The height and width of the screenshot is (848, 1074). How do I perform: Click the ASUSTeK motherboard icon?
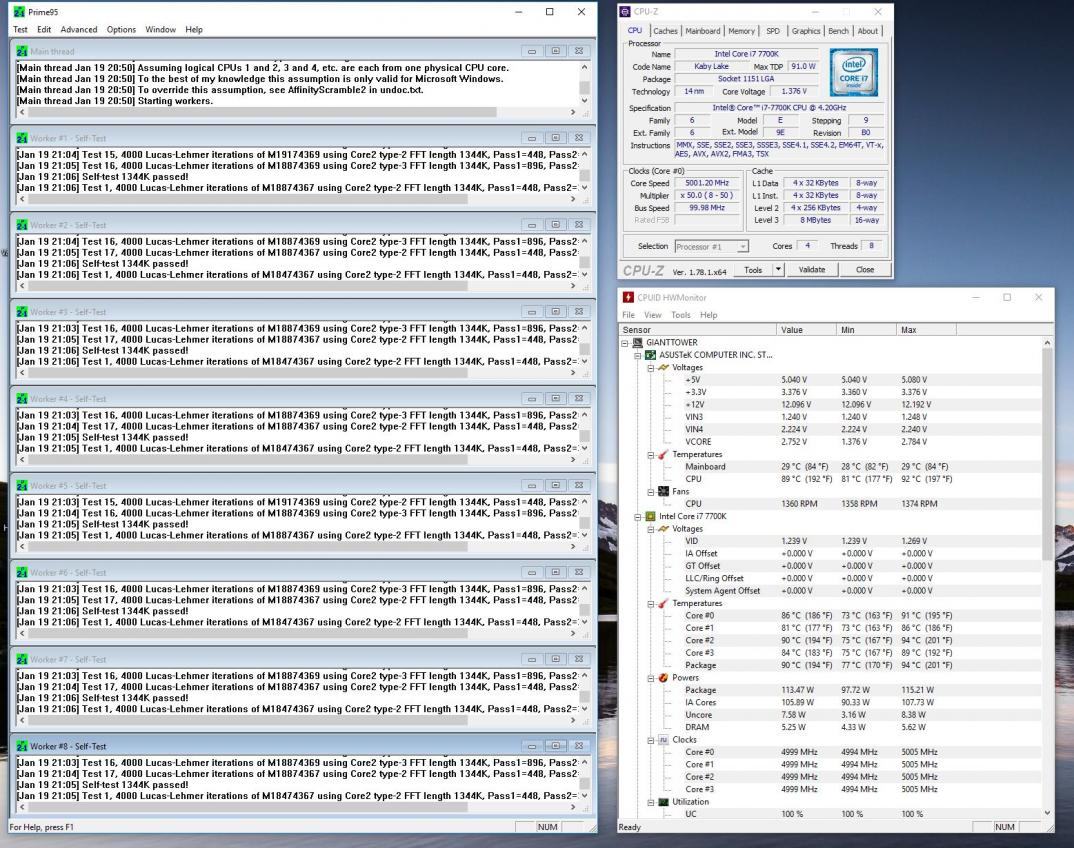click(650, 355)
